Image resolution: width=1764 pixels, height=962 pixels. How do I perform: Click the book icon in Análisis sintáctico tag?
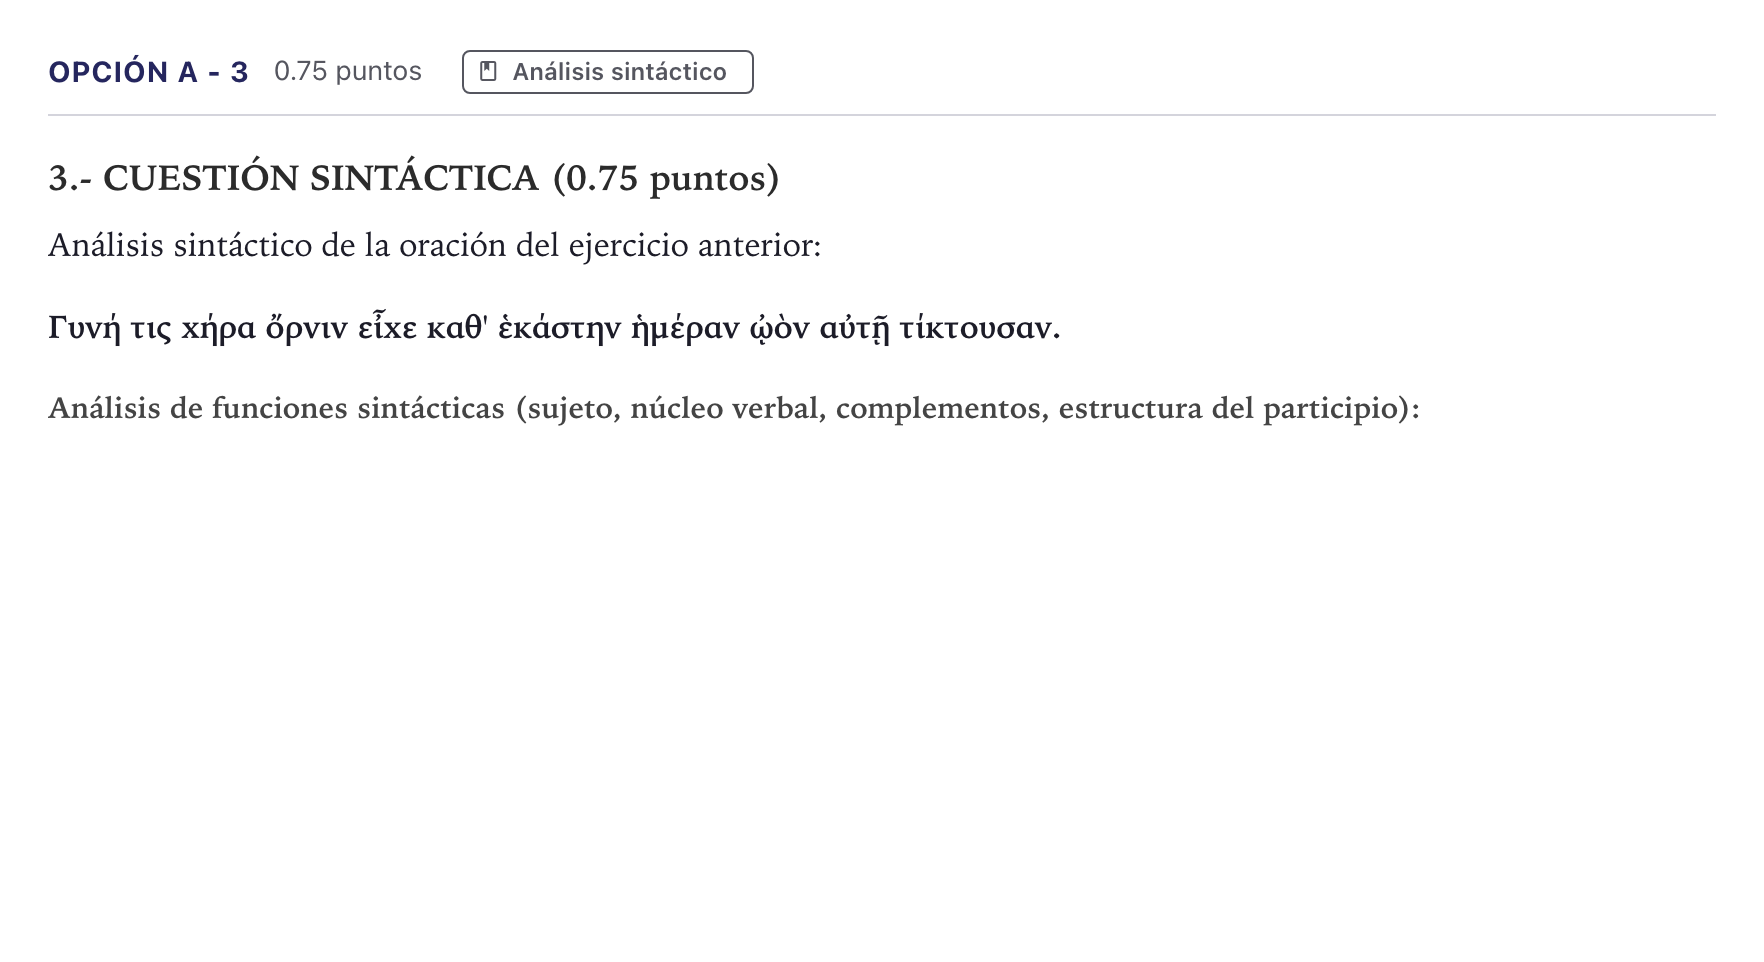(x=488, y=72)
